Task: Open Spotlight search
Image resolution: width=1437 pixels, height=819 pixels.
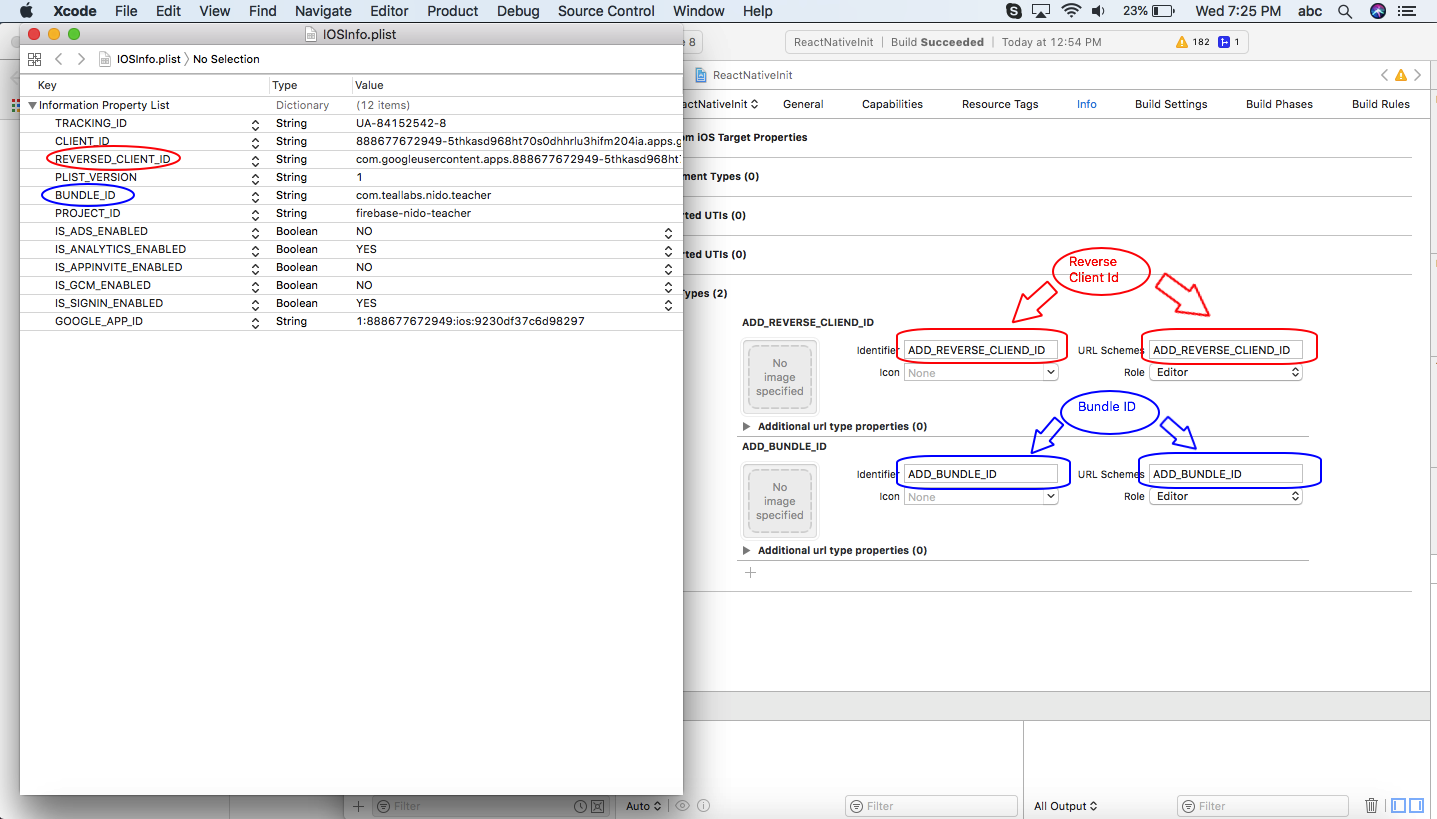Action: pos(1345,11)
